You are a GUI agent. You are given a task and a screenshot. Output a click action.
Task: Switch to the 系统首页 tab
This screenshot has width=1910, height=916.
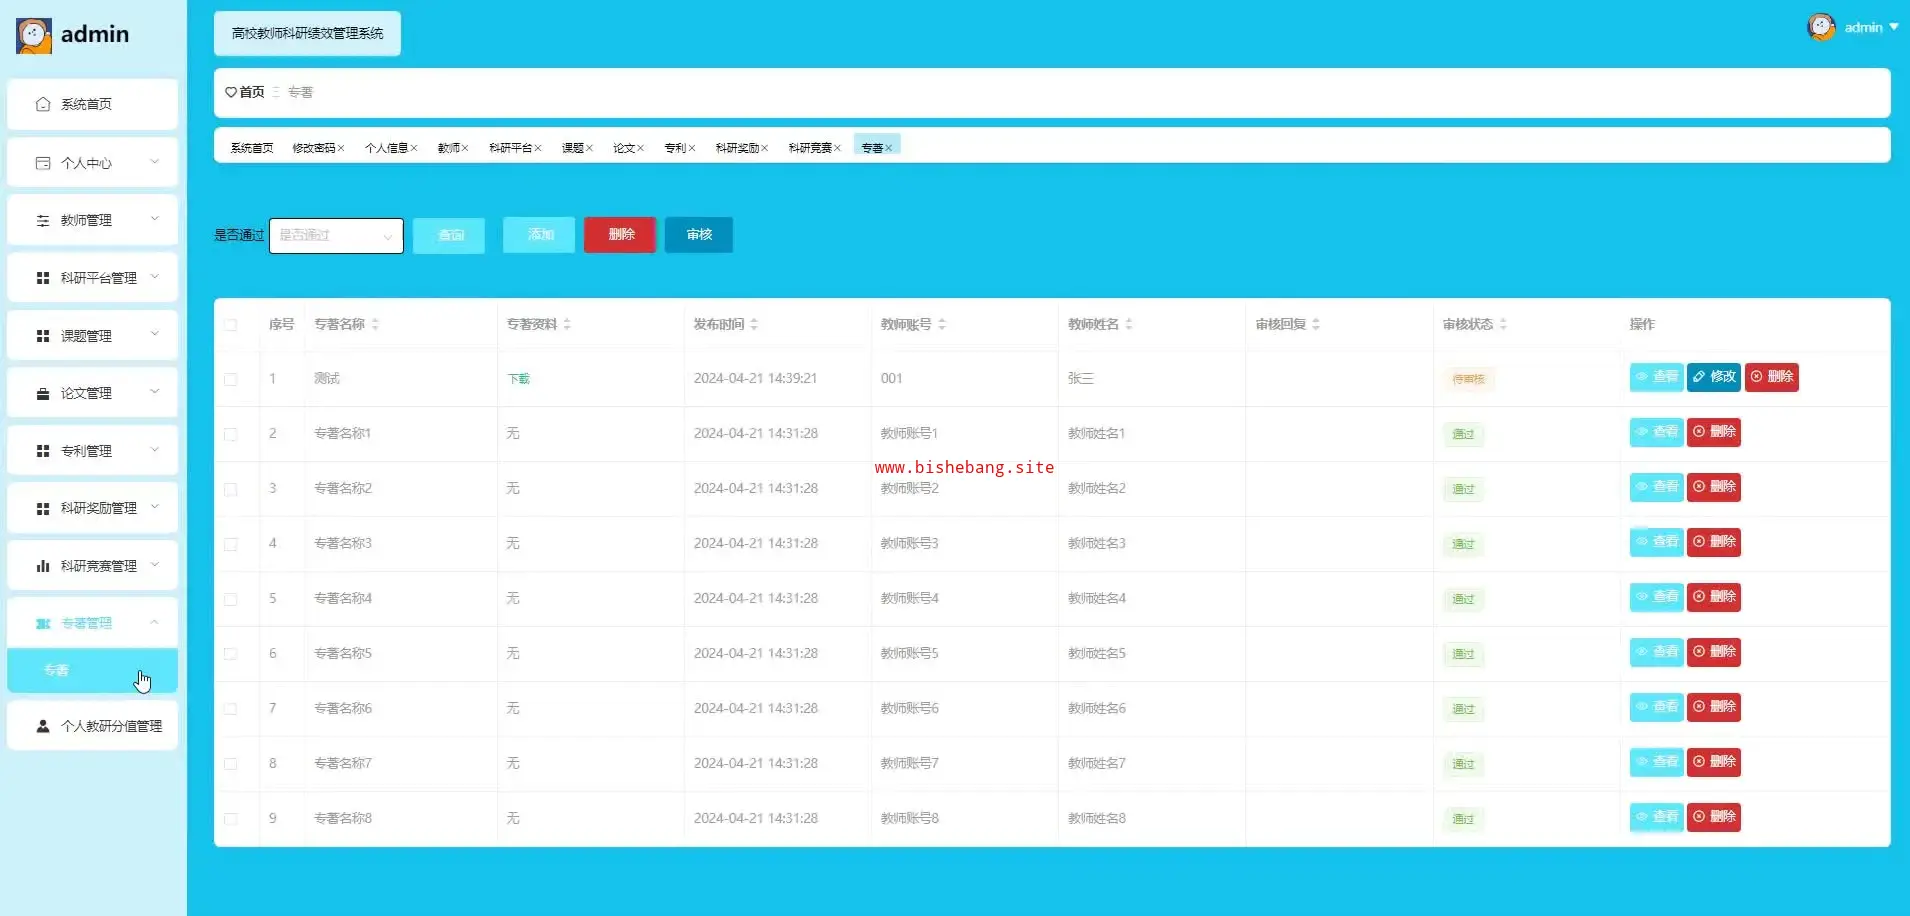click(252, 148)
